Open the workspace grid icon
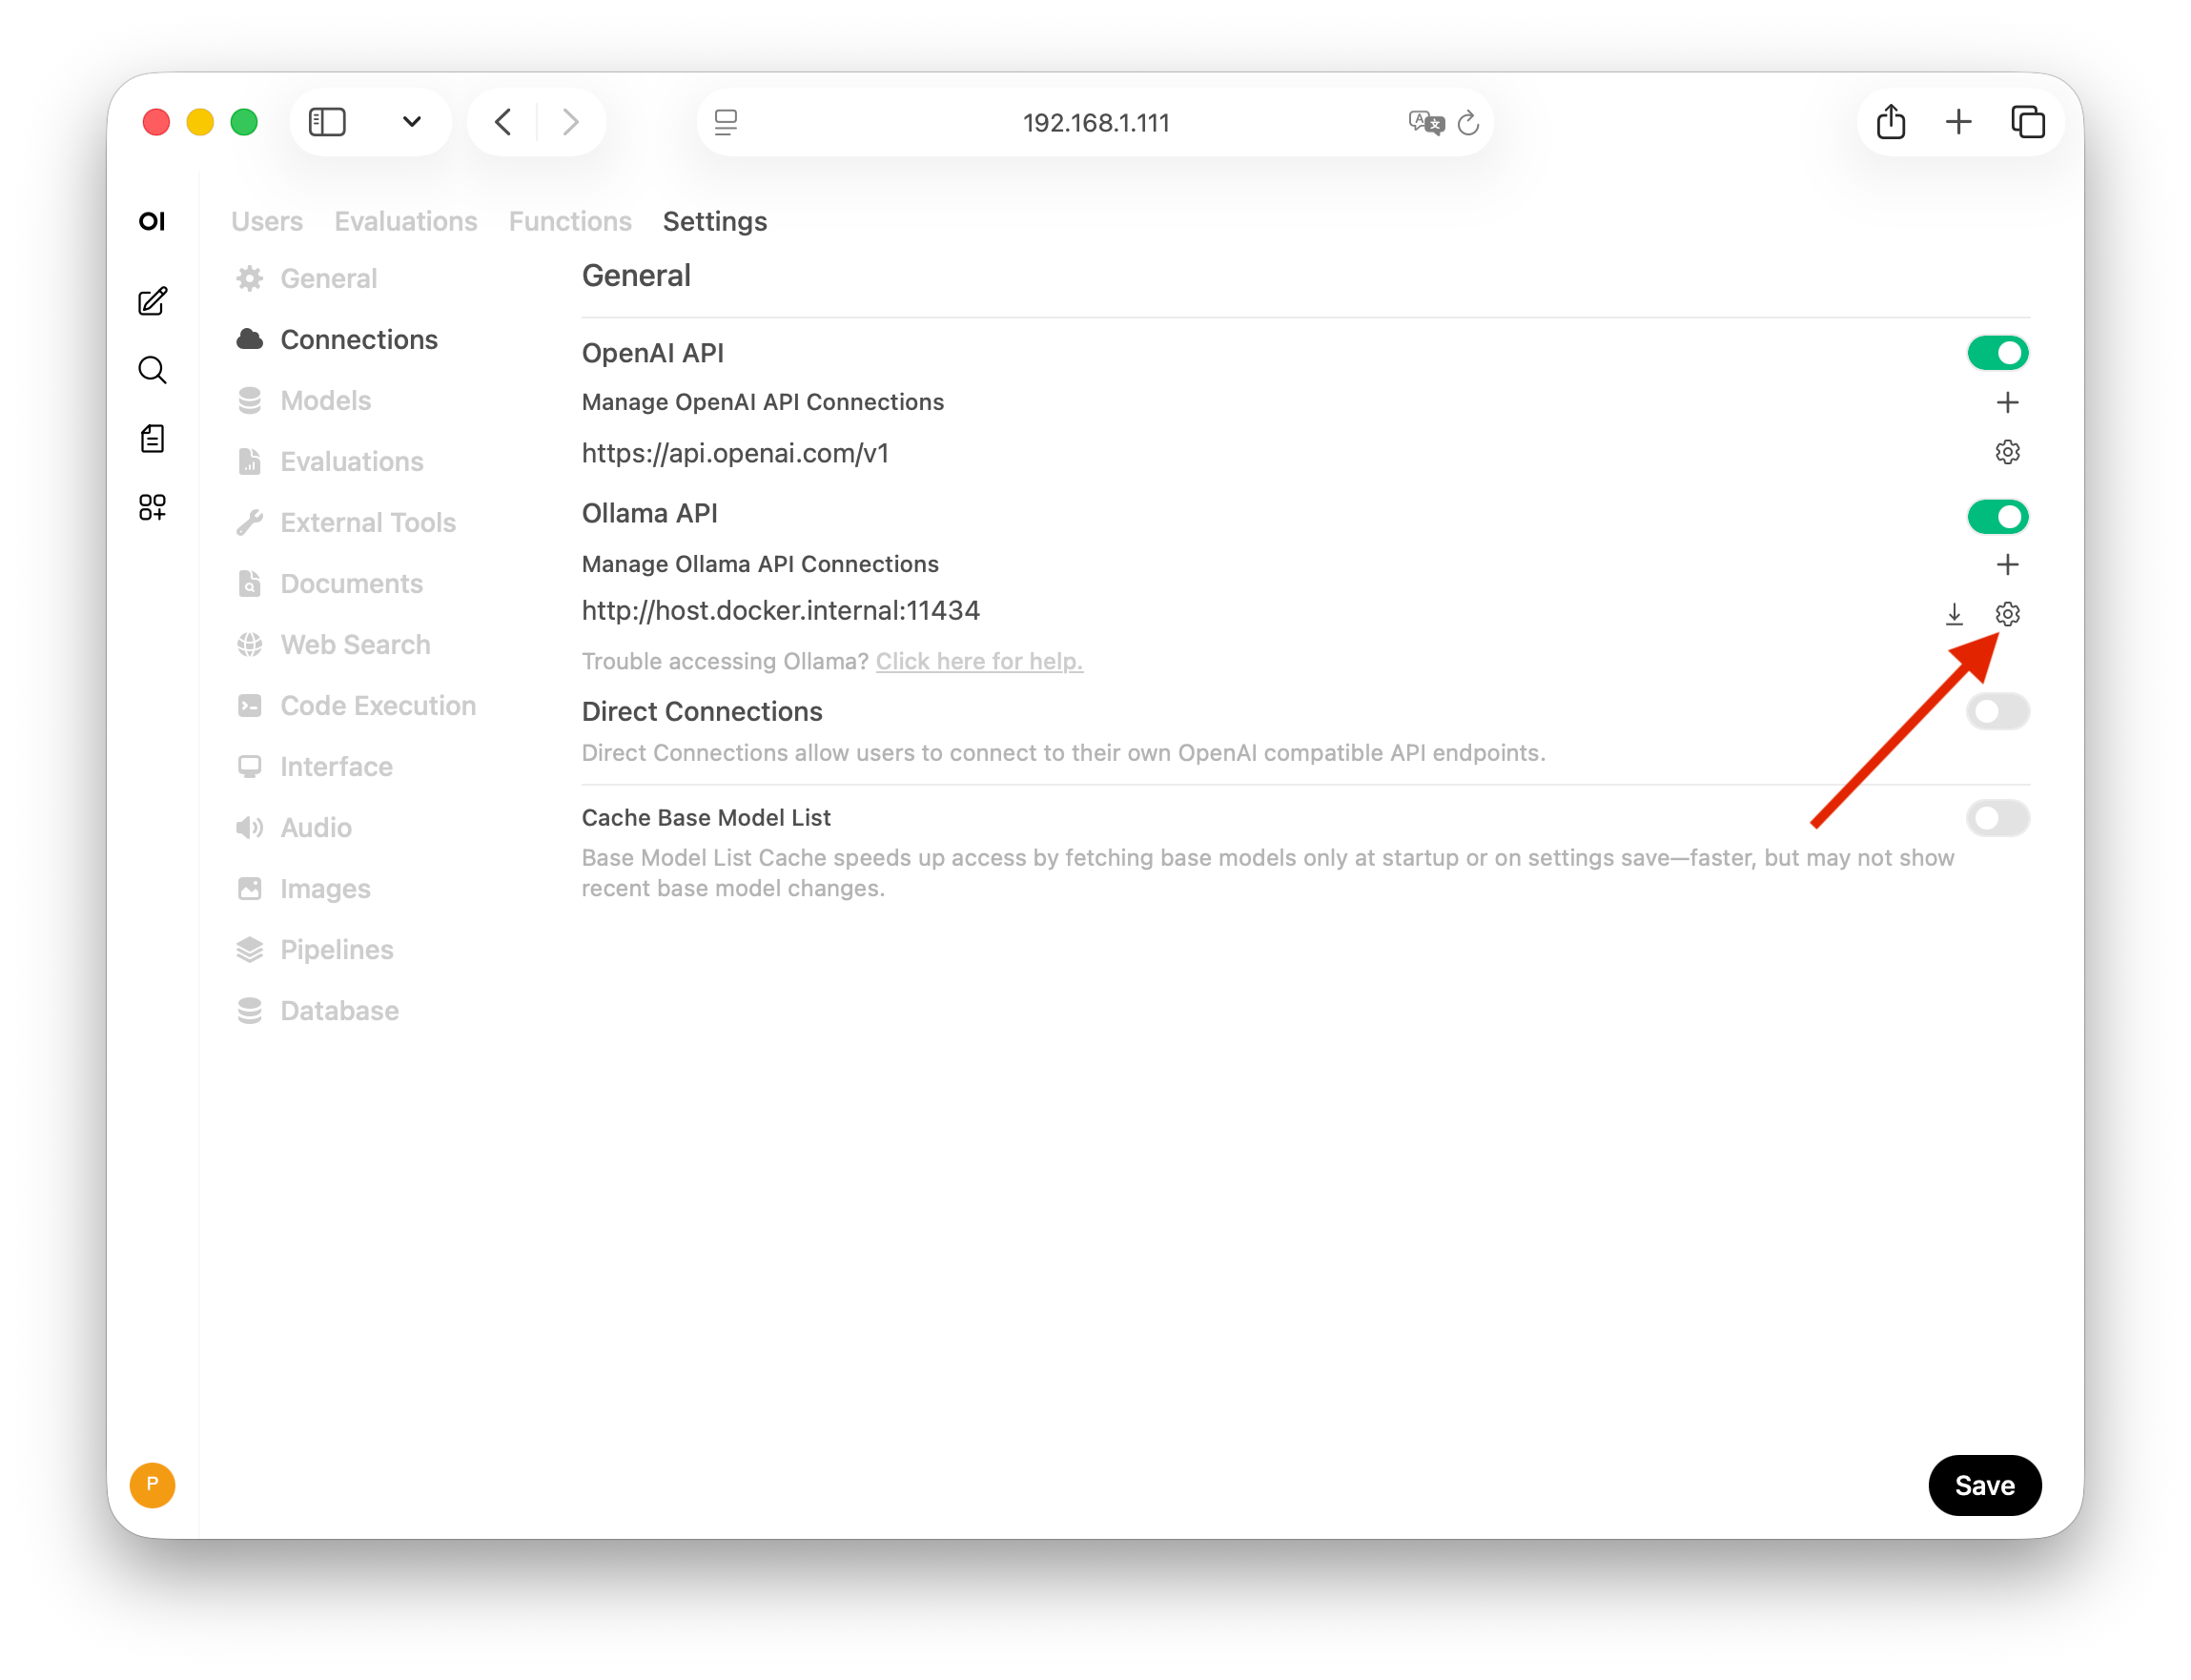 click(152, 507)
